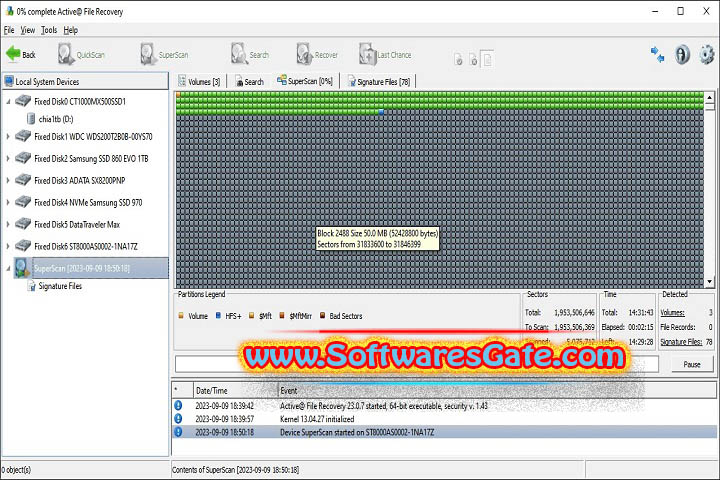Click the SuperScan result icon in tree
Viewport: 720px width, 480px height.
point(22,268)
